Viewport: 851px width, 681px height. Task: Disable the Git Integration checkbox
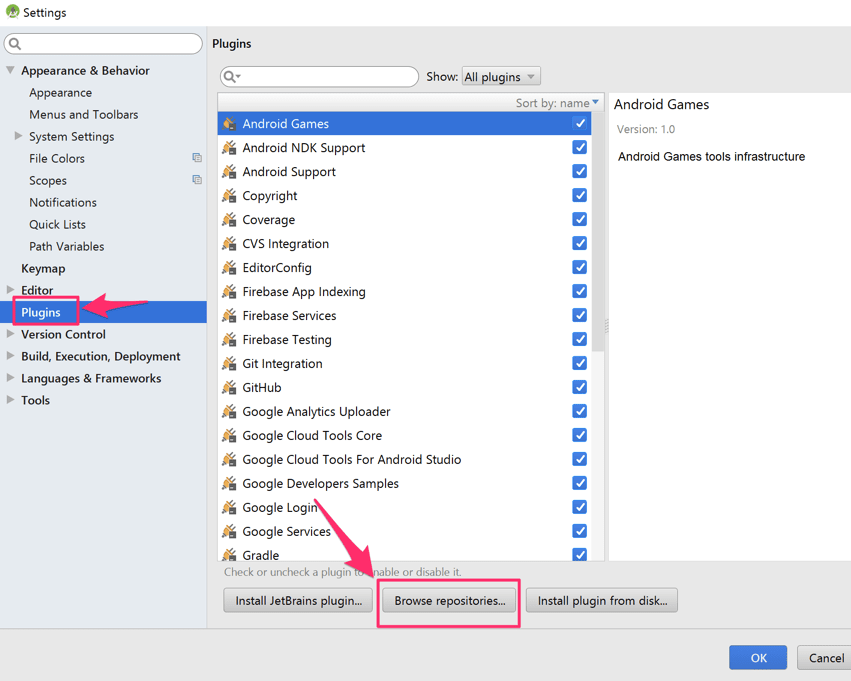pos(580,364)
